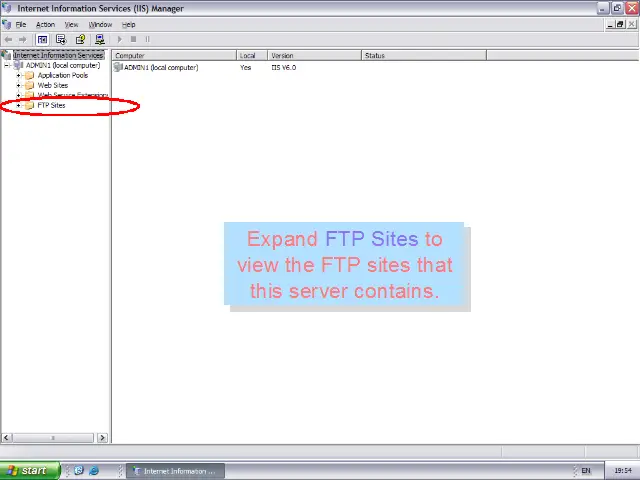Click the server icon in the list row

coord(118,67)
